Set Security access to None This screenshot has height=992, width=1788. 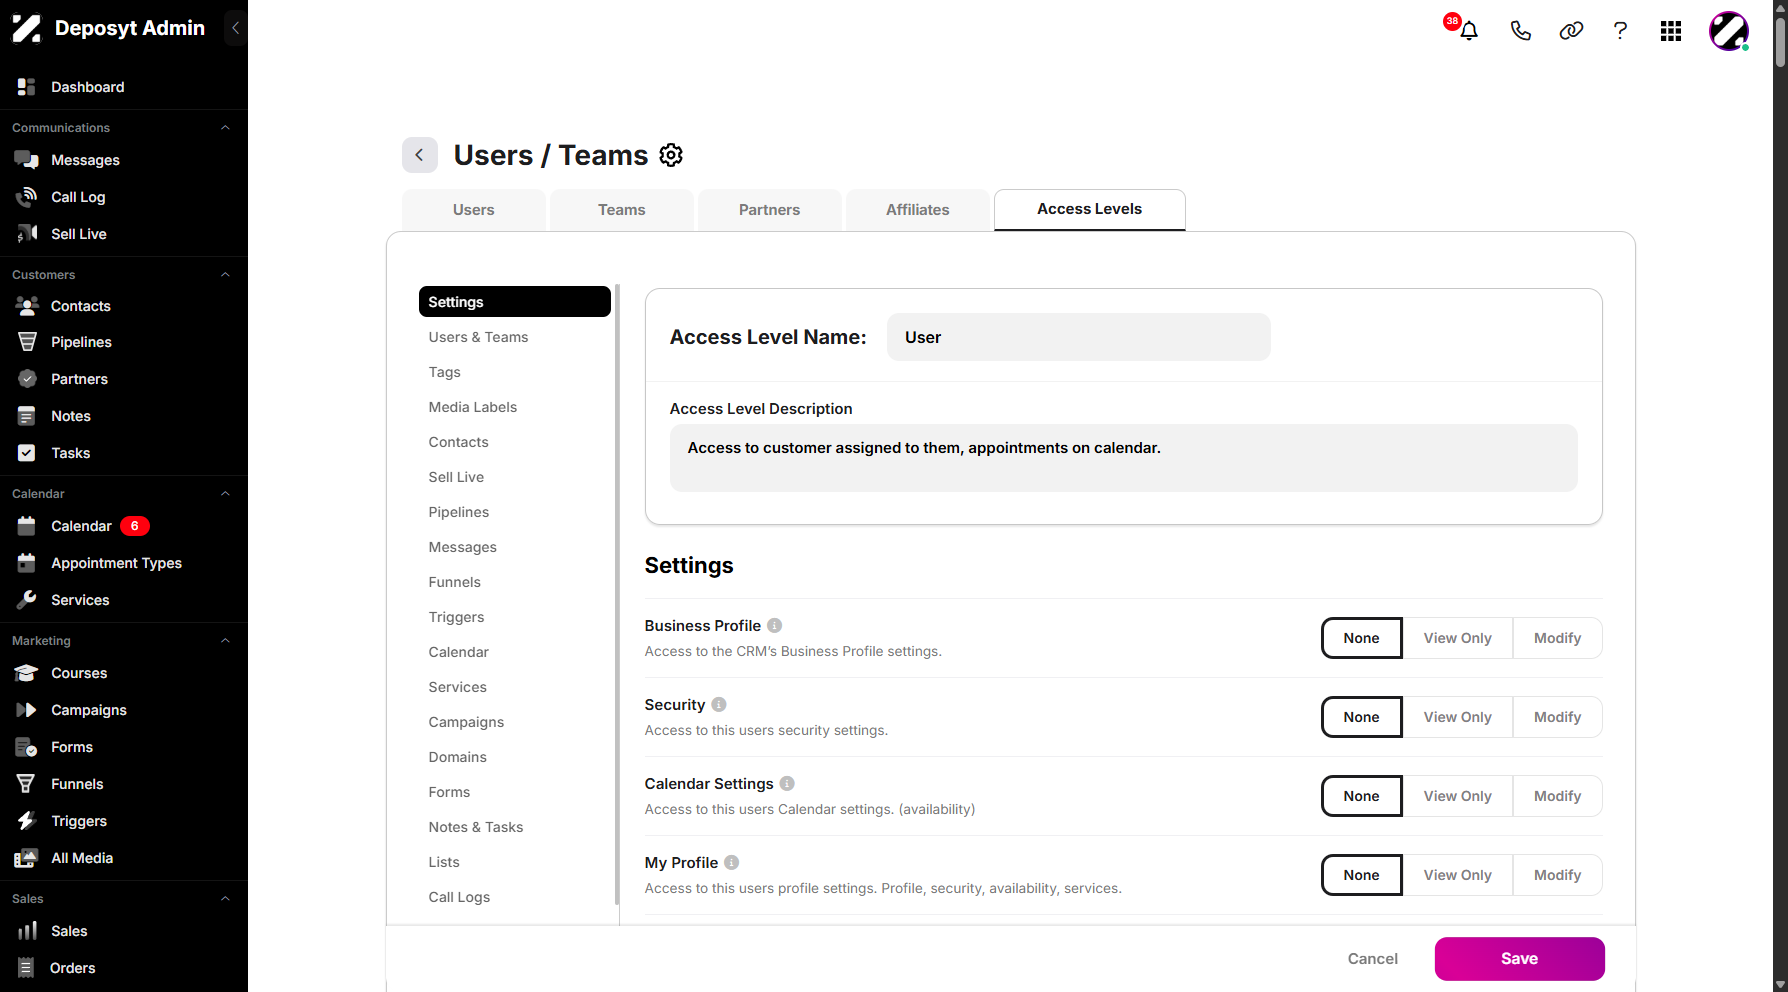pos(1361,717)
